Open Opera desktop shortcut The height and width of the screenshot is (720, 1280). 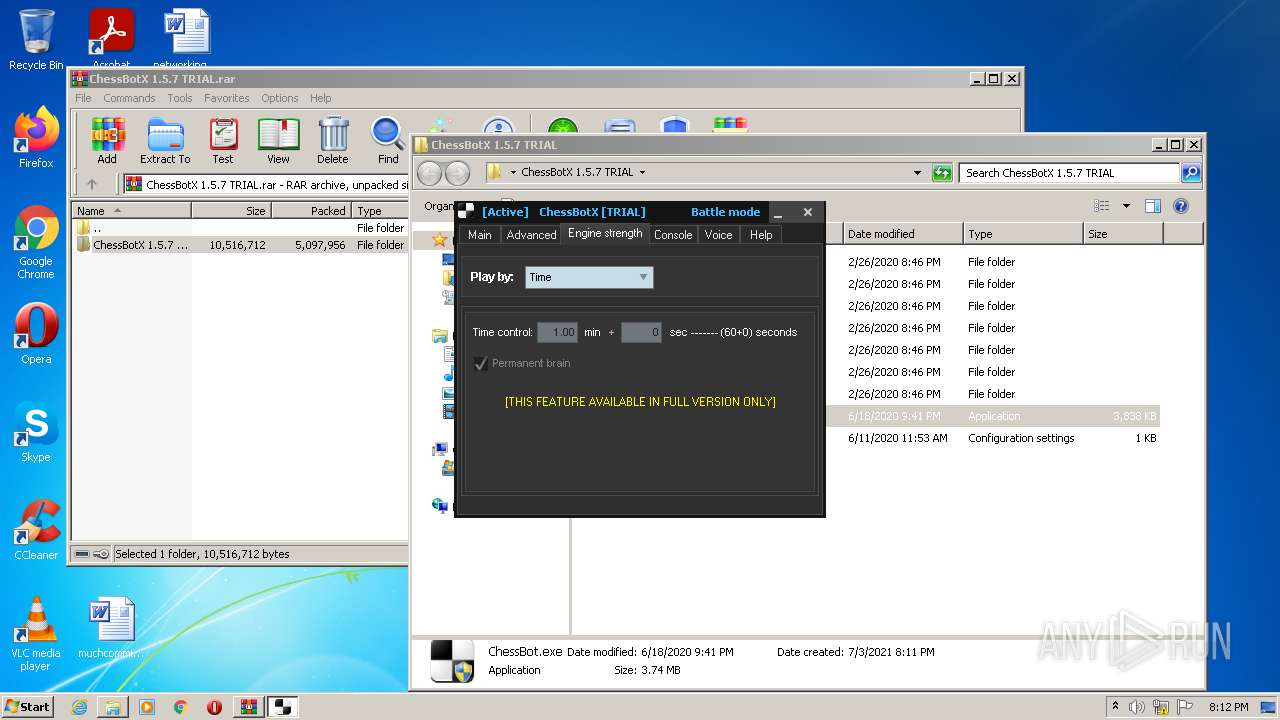[x=36, y=334]
